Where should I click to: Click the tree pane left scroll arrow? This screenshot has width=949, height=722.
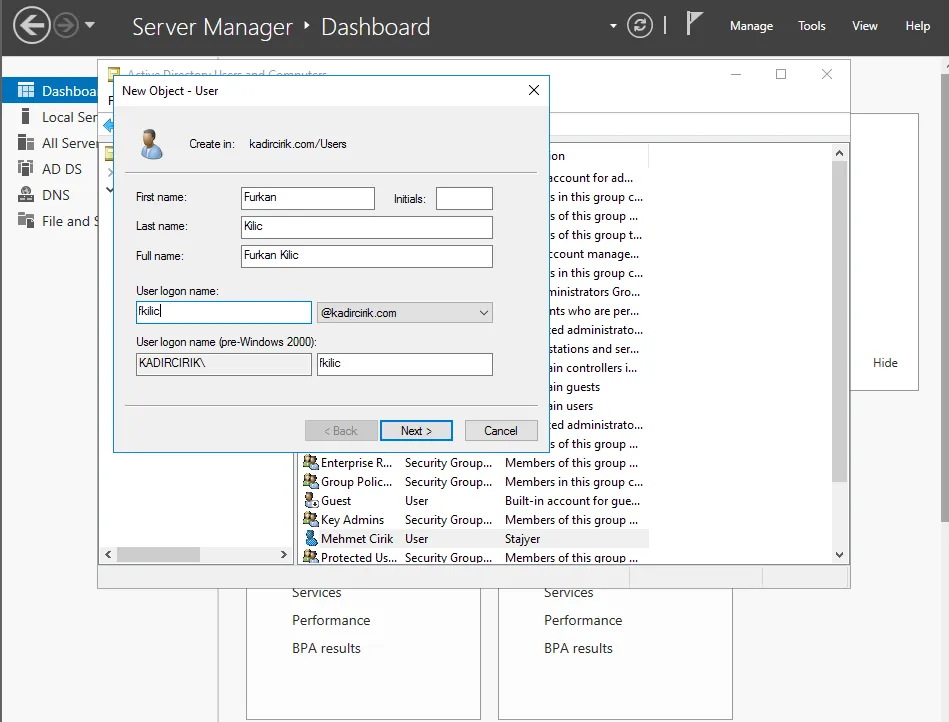click(108, 554)
